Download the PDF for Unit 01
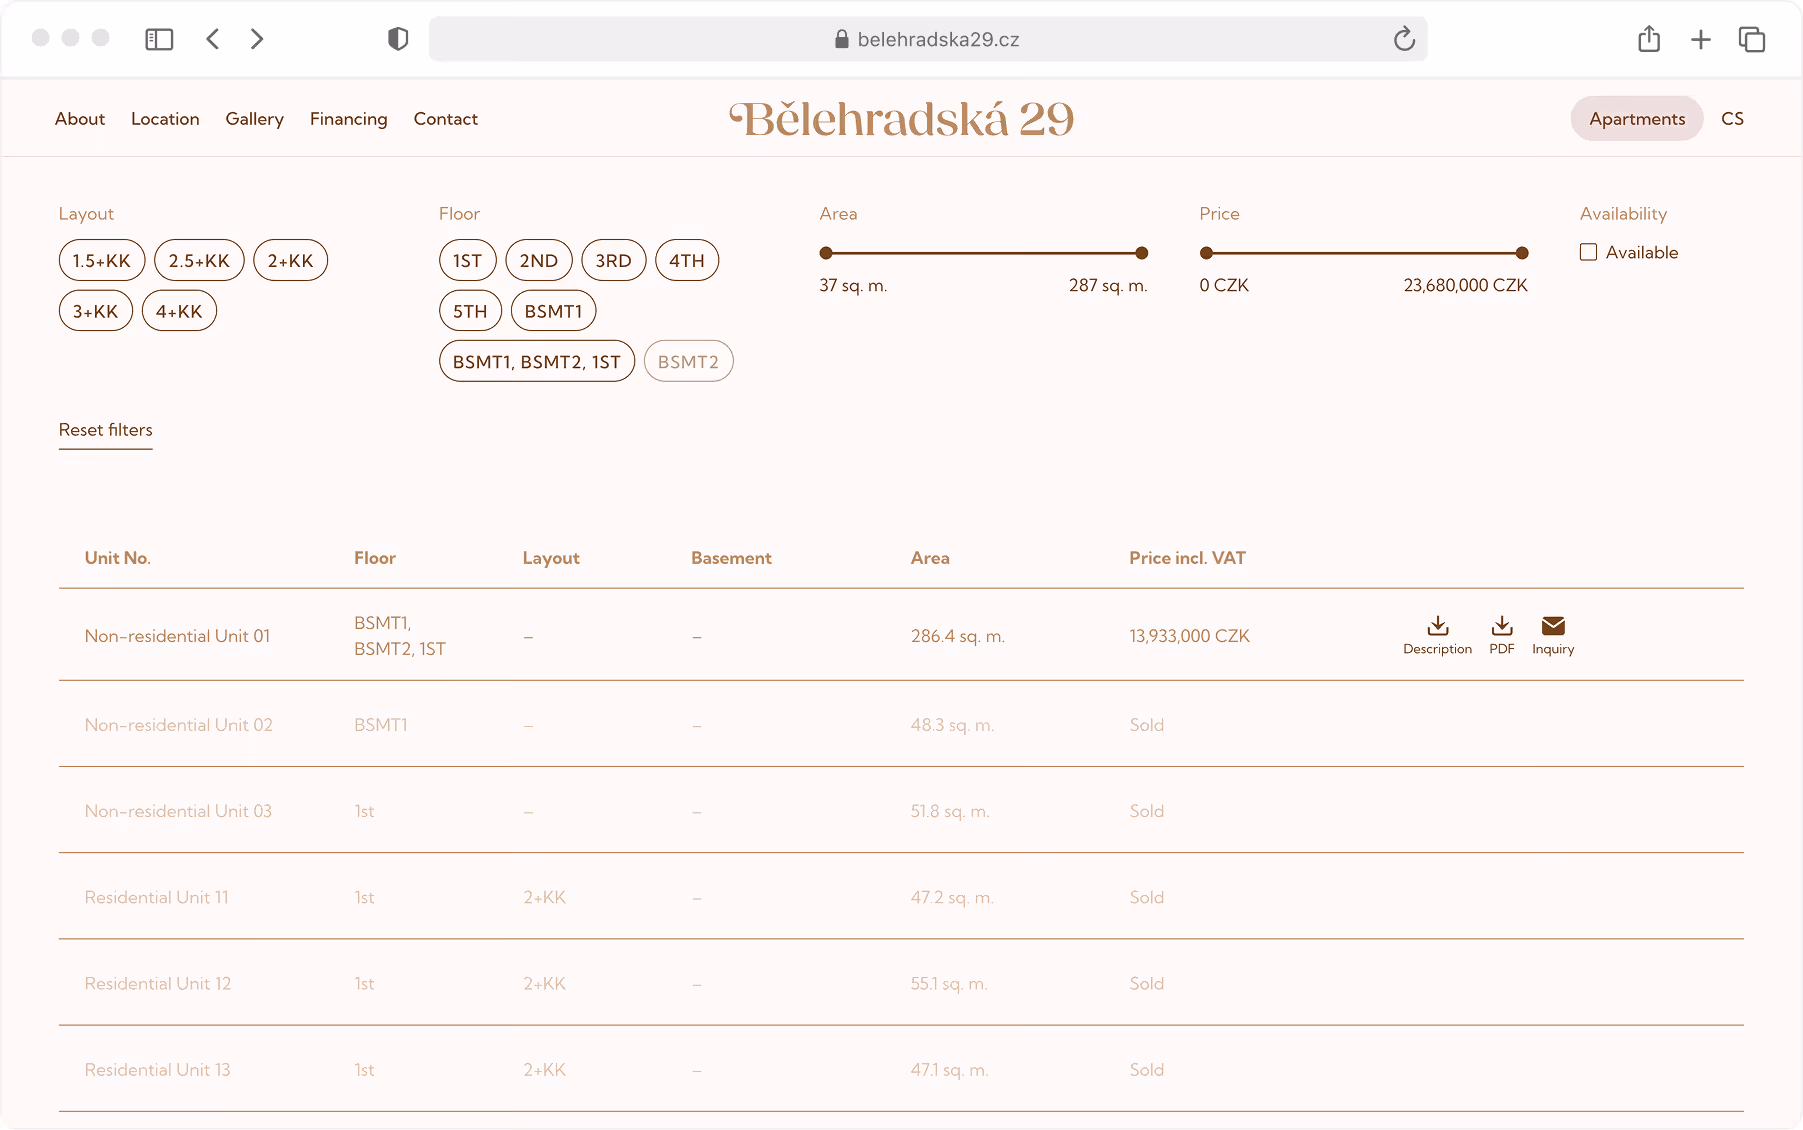The height and width of the screenshot is (1130, 1803). [x=1501, y=635]
